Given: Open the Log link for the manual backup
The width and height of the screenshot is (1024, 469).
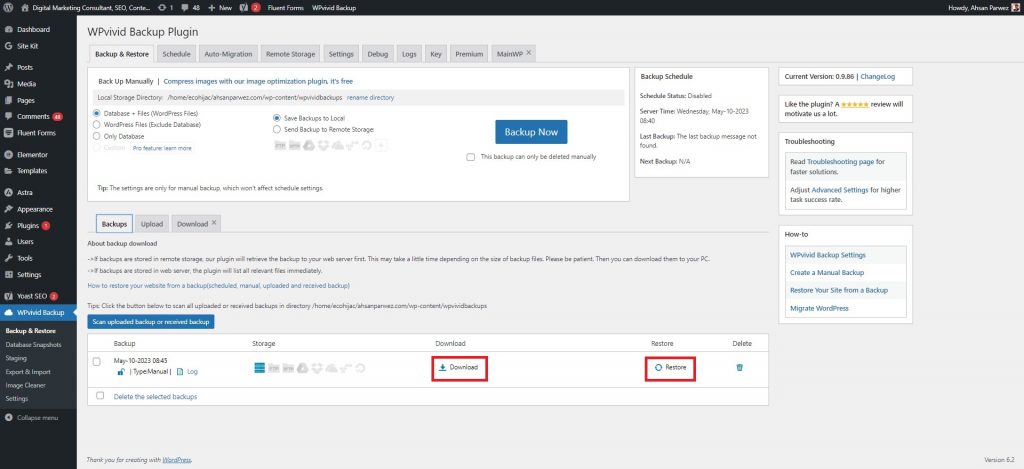Looking at the screenshot, I should coord(192,371).
